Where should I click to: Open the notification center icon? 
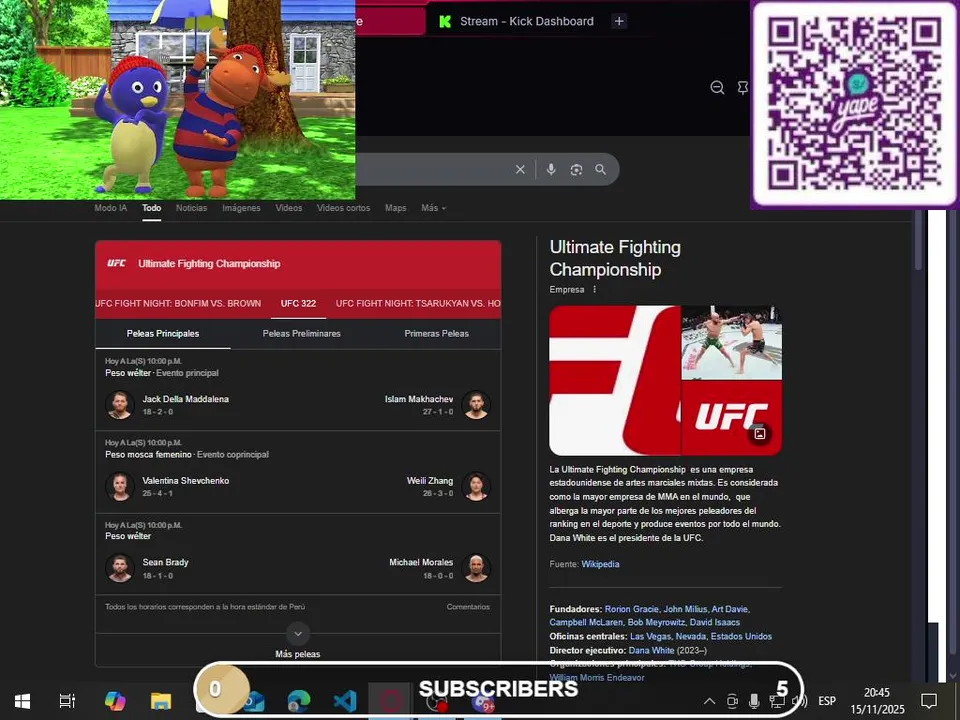(929, 701)
